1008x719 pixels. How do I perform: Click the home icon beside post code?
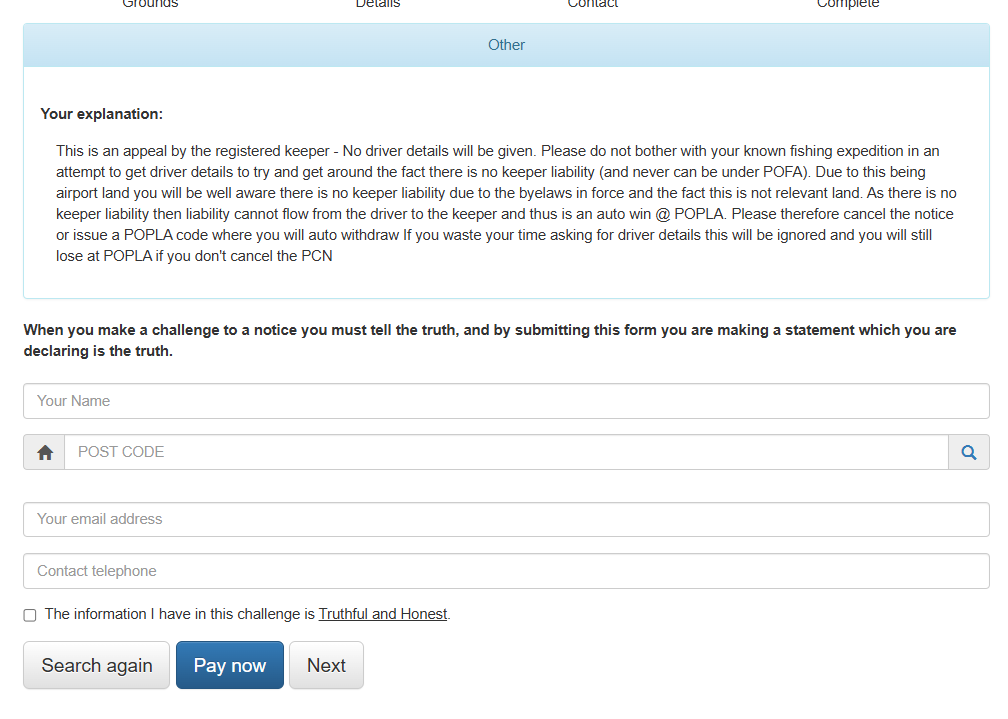pyautogui.click(x=45, y=452)
